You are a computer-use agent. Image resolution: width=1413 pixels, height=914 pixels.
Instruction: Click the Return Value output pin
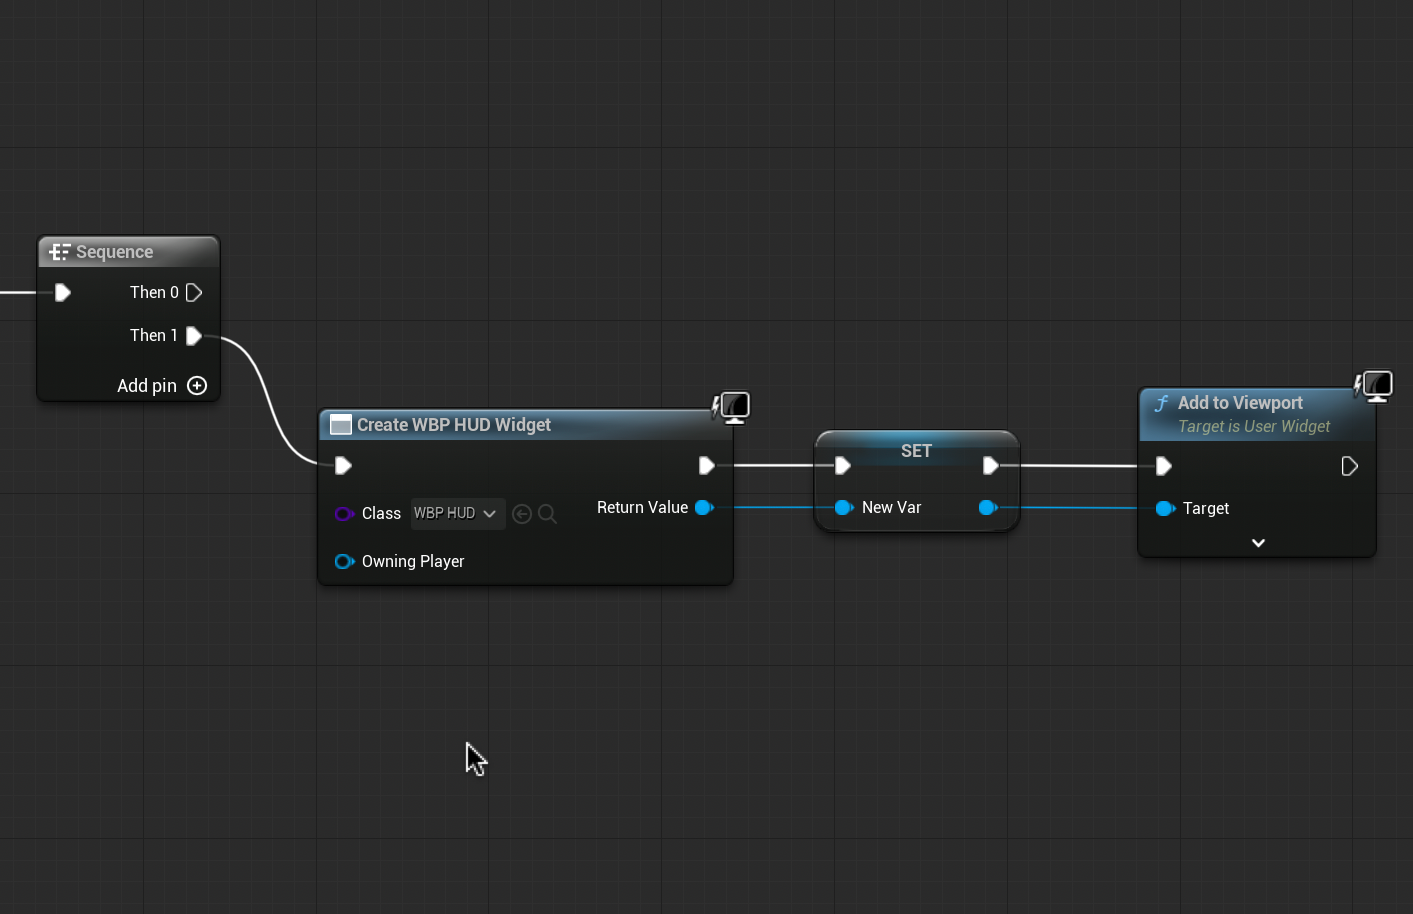click(704, 508)
